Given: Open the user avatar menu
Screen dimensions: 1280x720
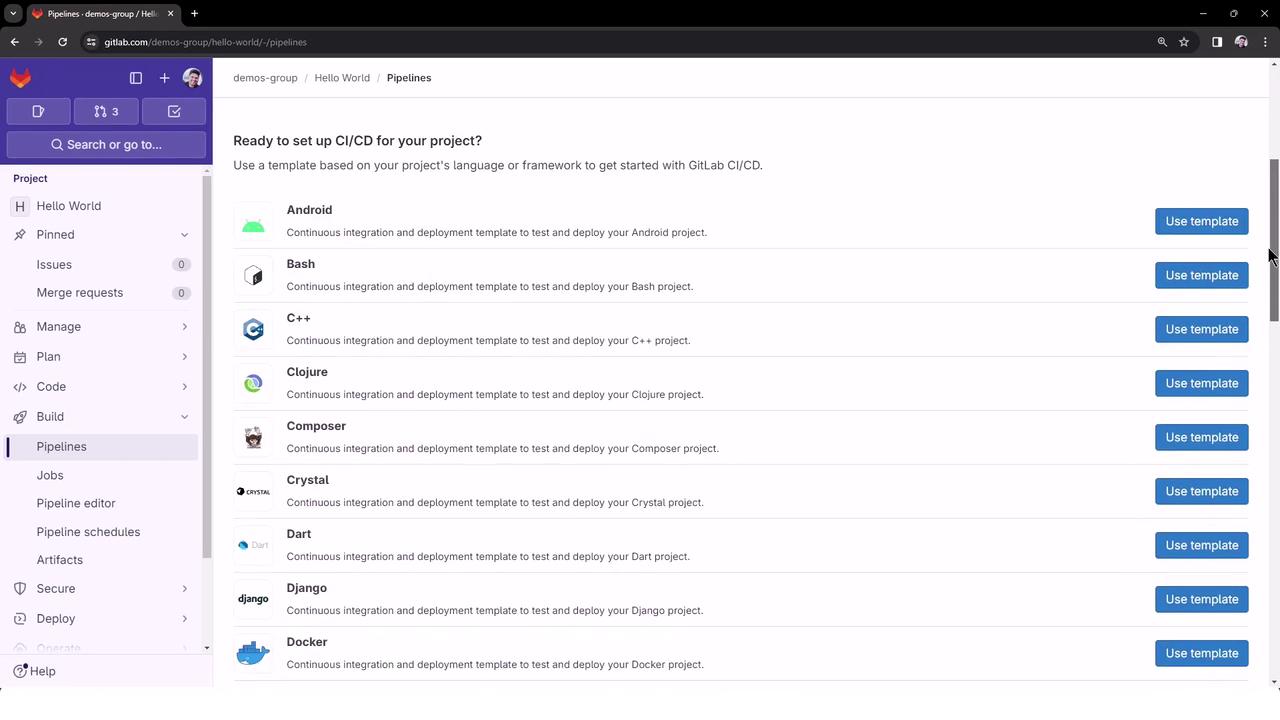Looking at the screenshot, I should click(193, 78).
